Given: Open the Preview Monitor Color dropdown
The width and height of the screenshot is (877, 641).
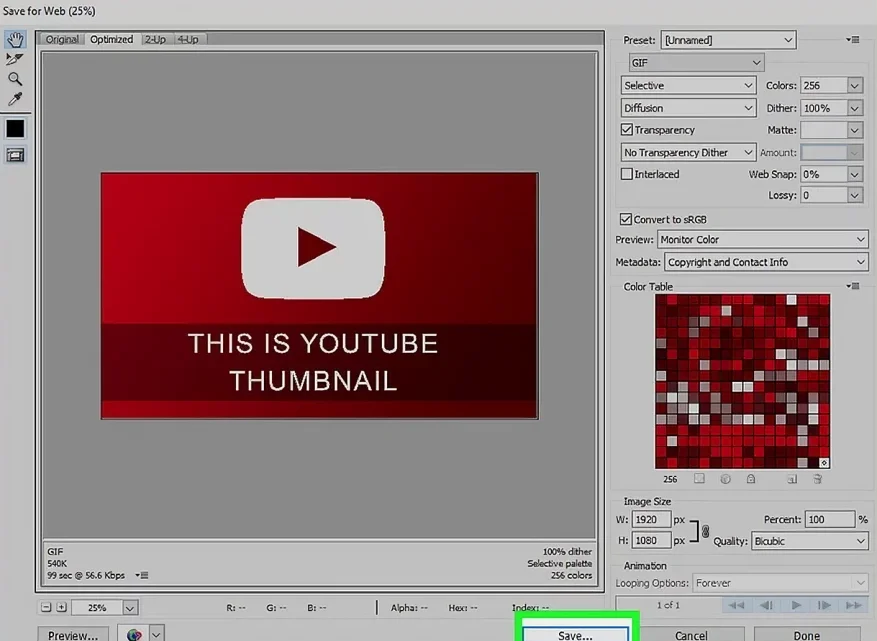Looking at the screenshot, I should 763,239.
